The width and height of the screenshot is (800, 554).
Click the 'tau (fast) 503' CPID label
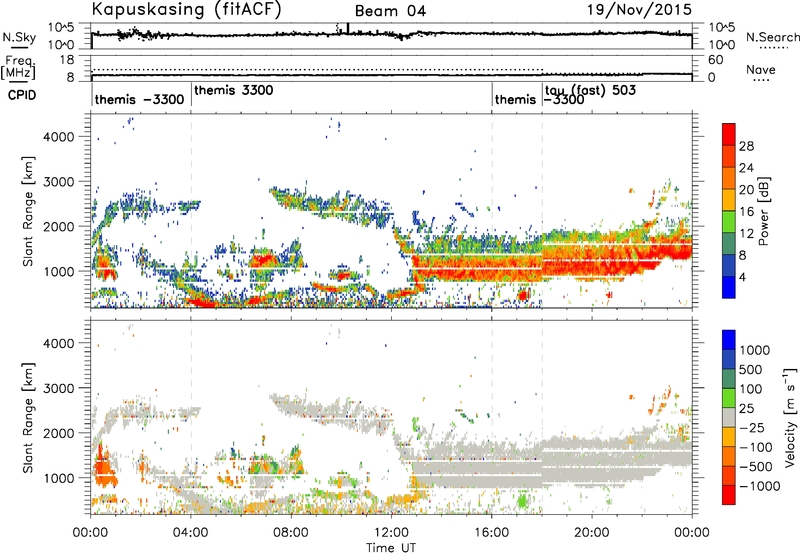click(590, 90)
